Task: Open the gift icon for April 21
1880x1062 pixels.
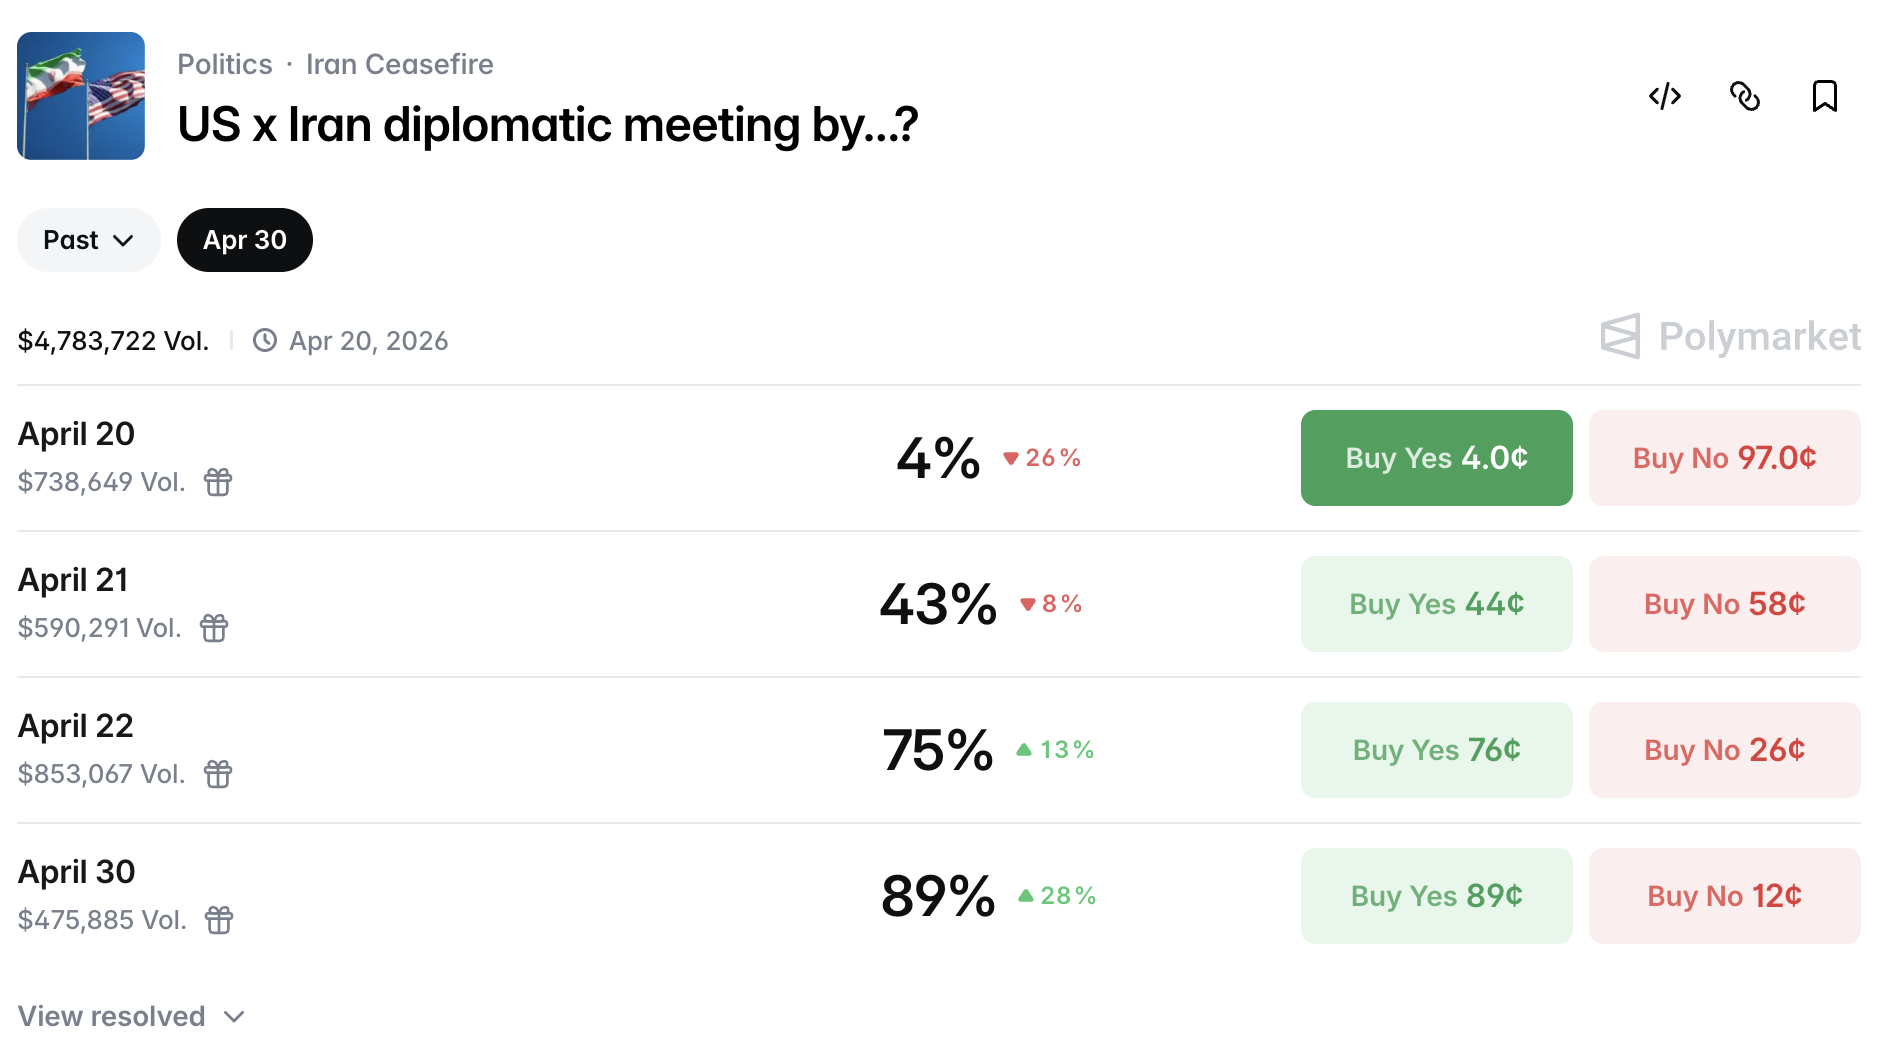Action: pos(213,628)
